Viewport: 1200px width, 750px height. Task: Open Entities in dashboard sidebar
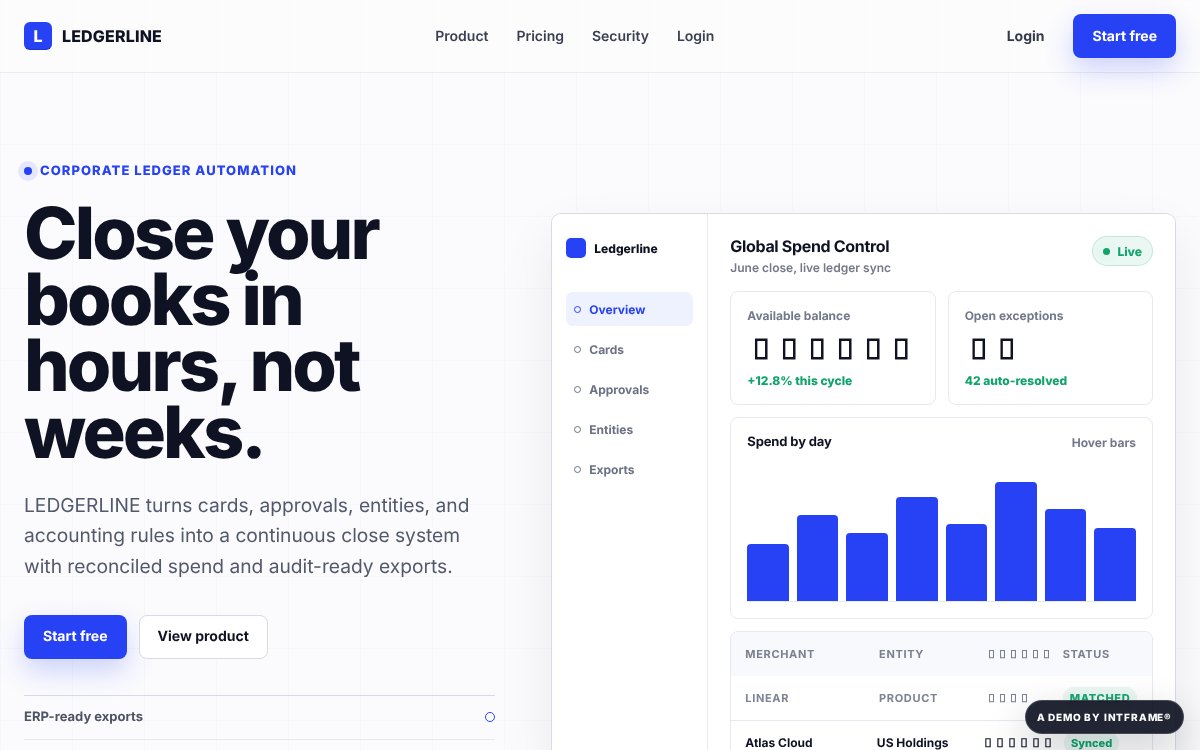(x=629, y=429)
